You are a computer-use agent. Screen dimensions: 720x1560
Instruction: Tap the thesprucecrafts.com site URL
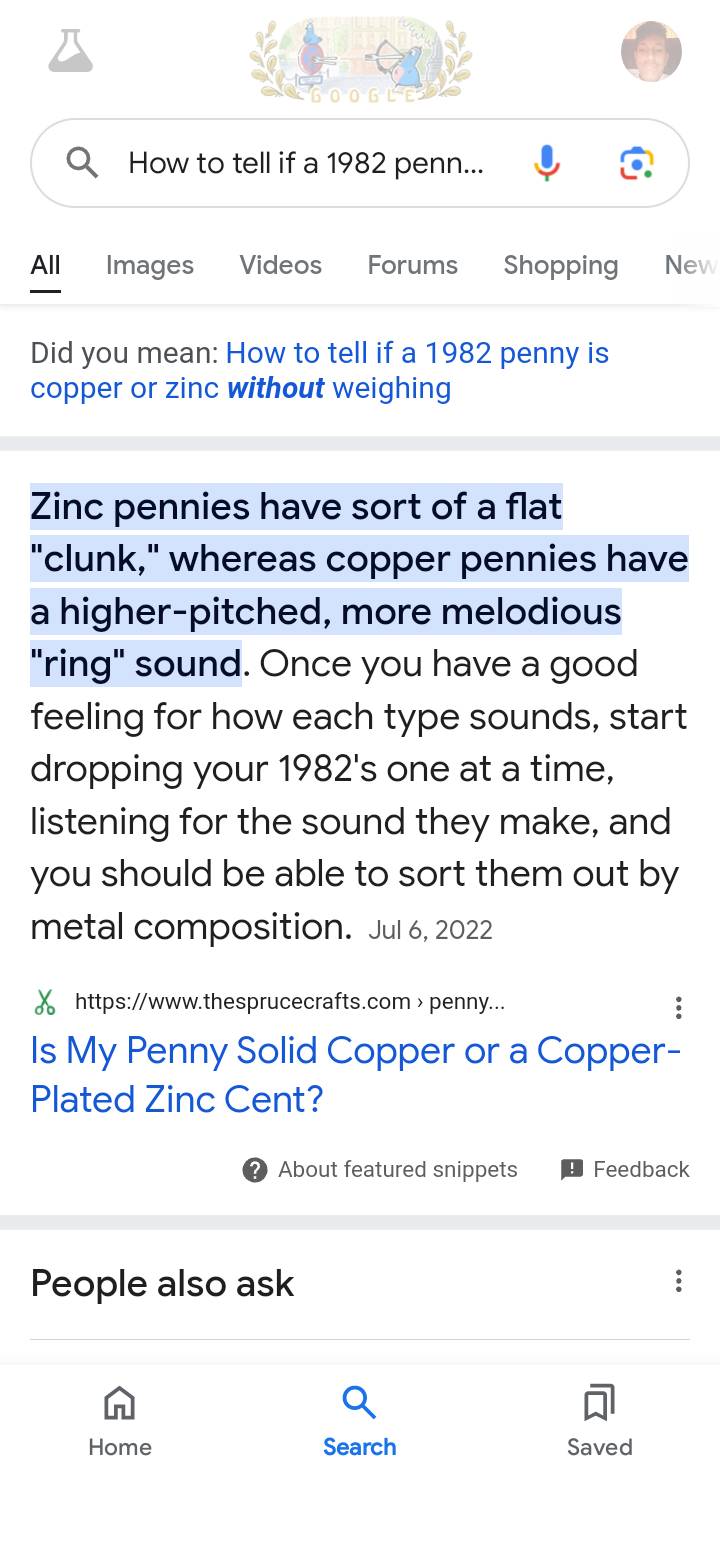coord(289,1002)
